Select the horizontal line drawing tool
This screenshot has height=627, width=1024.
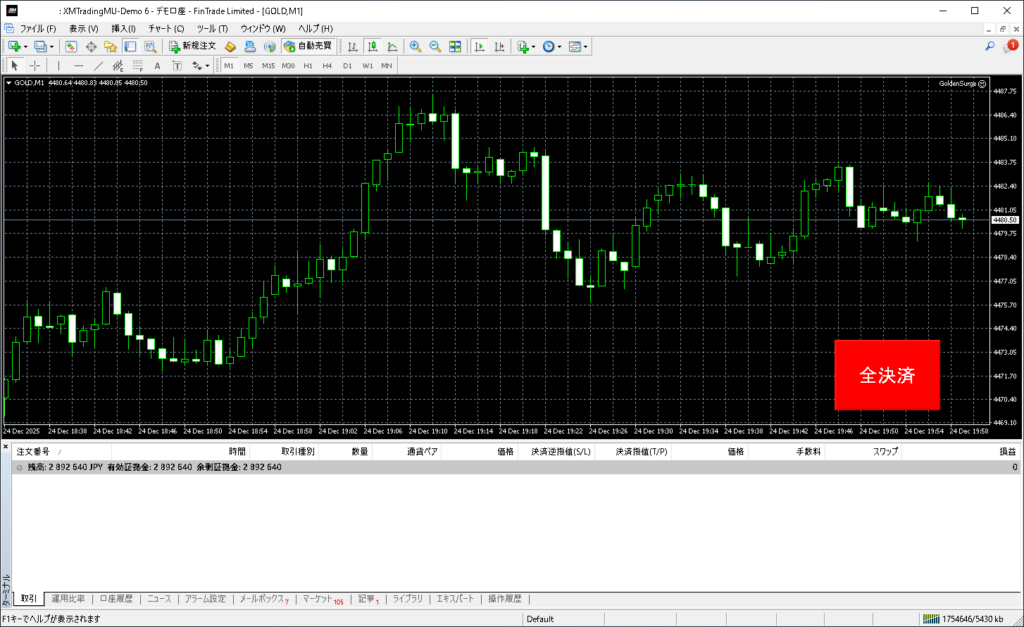(78, 65)
